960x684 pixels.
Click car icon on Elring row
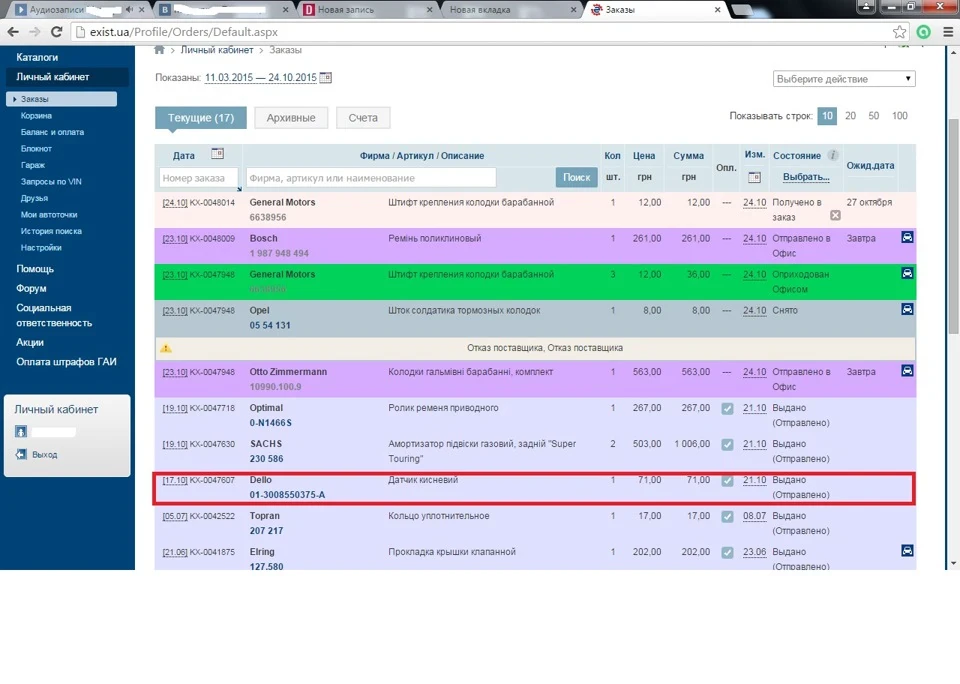click(907, 551)
